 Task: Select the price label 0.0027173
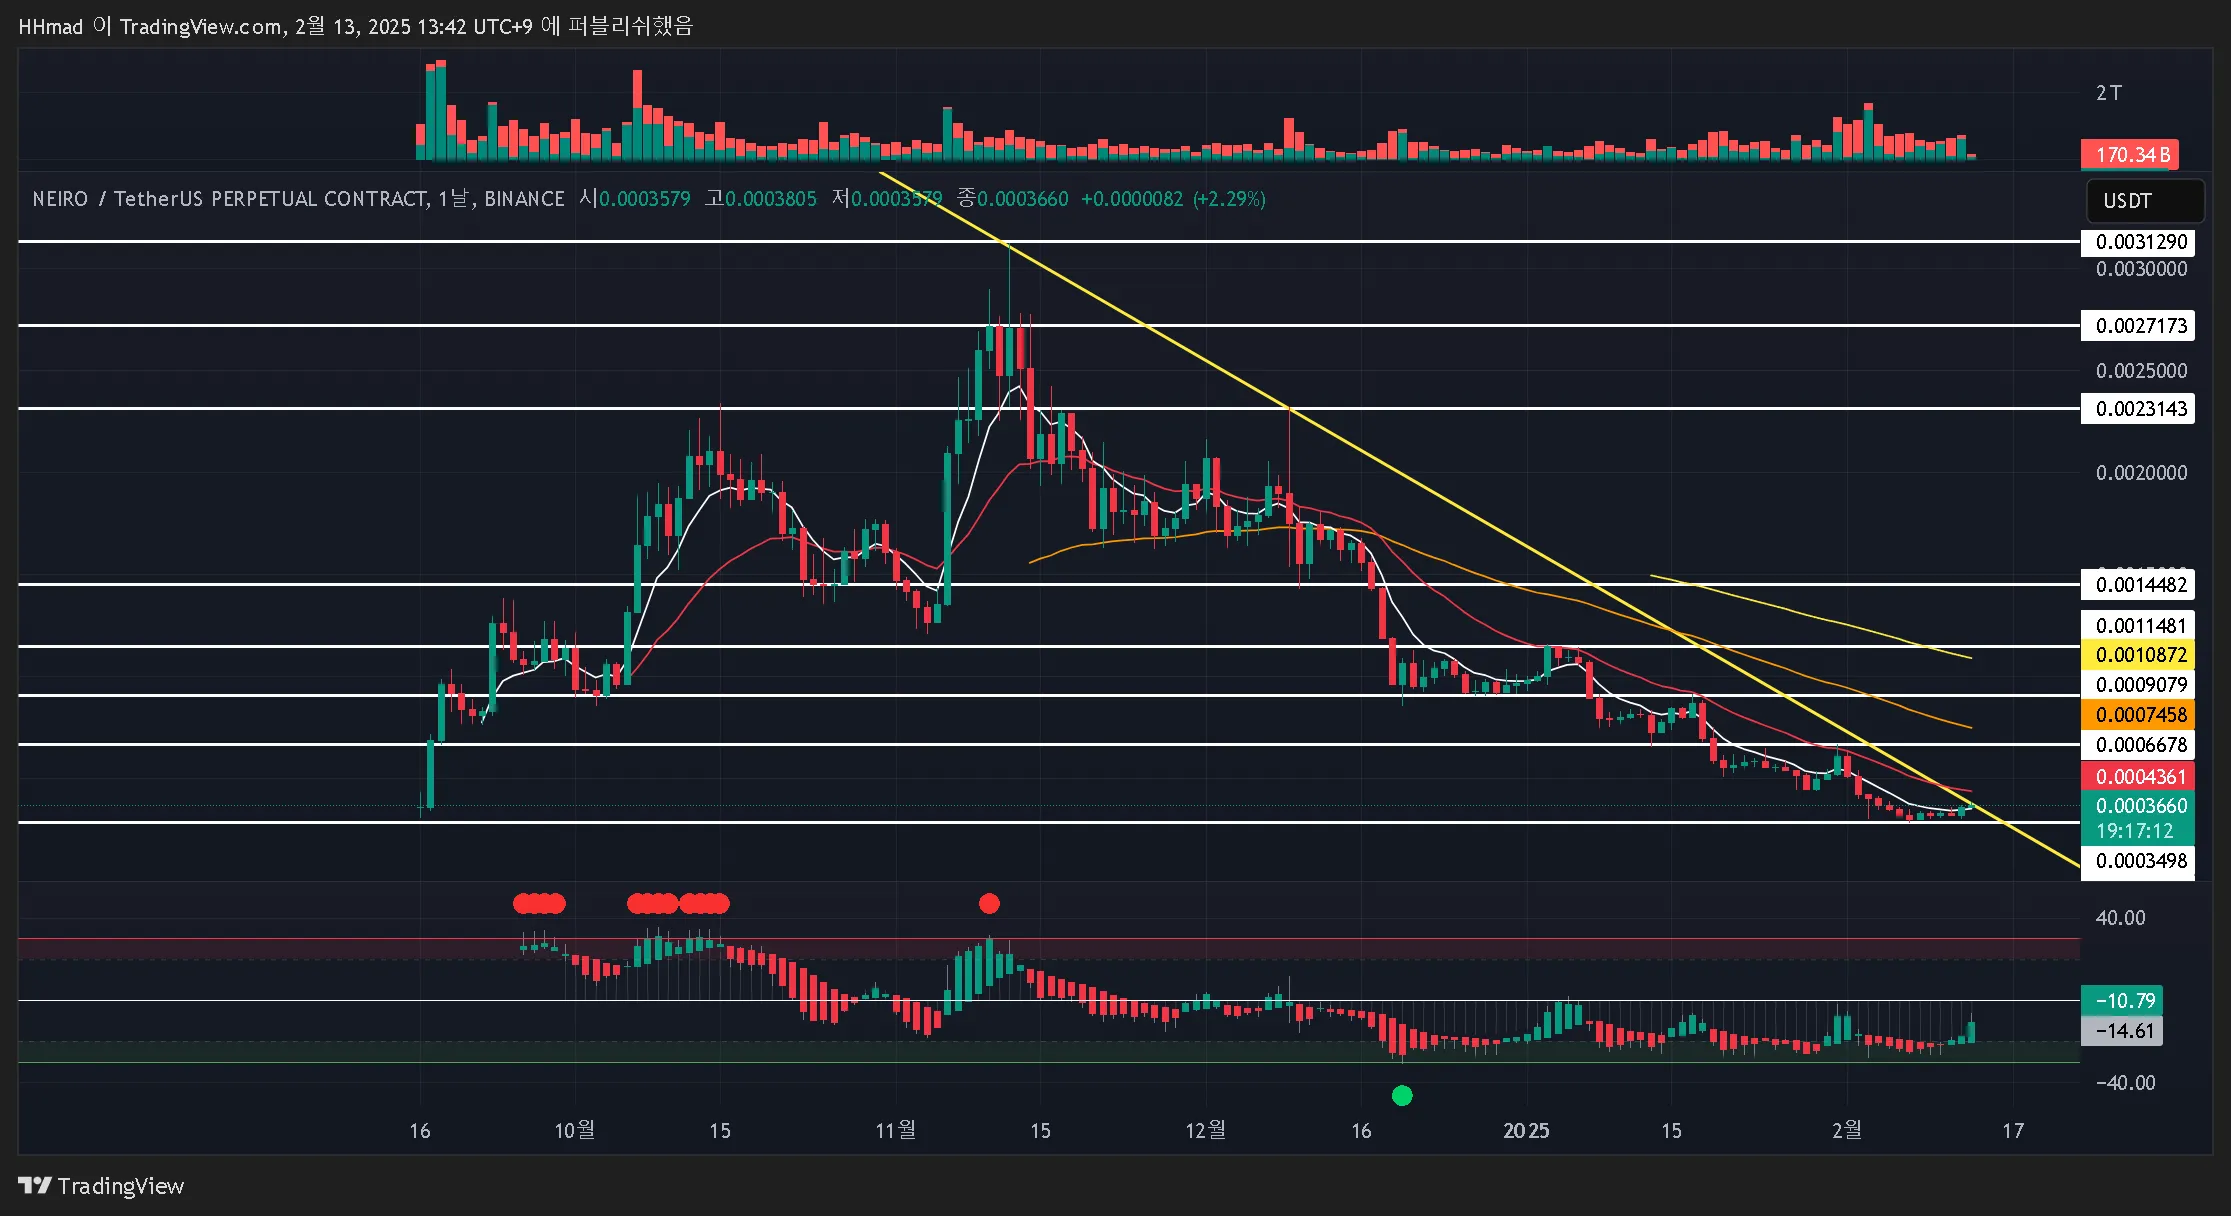tap(2138, 325)
